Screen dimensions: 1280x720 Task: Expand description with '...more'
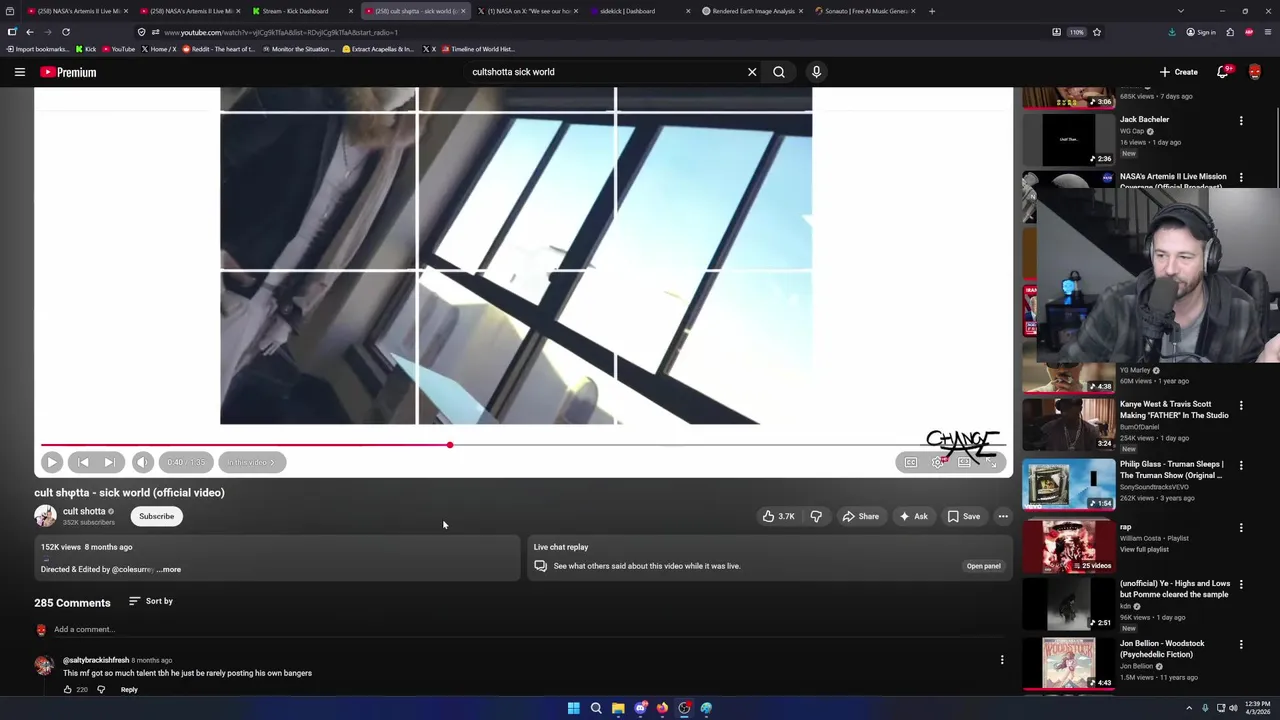pos(169,569)
